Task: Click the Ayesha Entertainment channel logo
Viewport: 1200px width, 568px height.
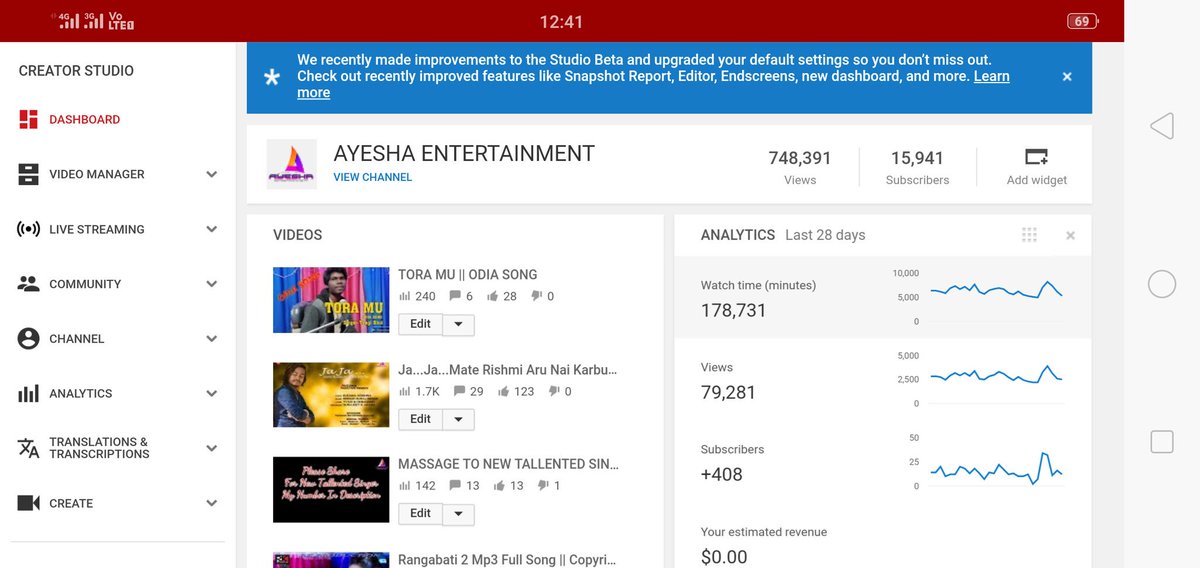Action: tap(291, 164)
